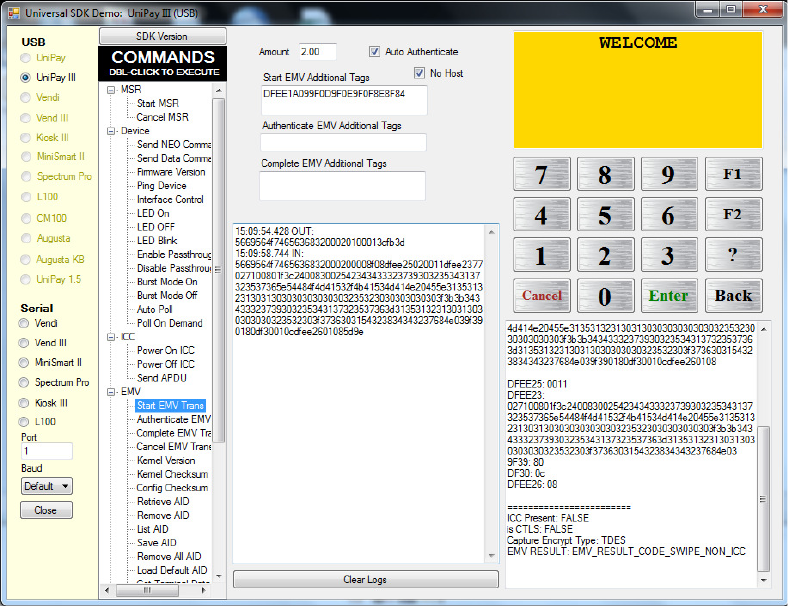Toggle the Auto Authenticate checkbox
Viewport: 788px width, 606px height.
[374, 51]
